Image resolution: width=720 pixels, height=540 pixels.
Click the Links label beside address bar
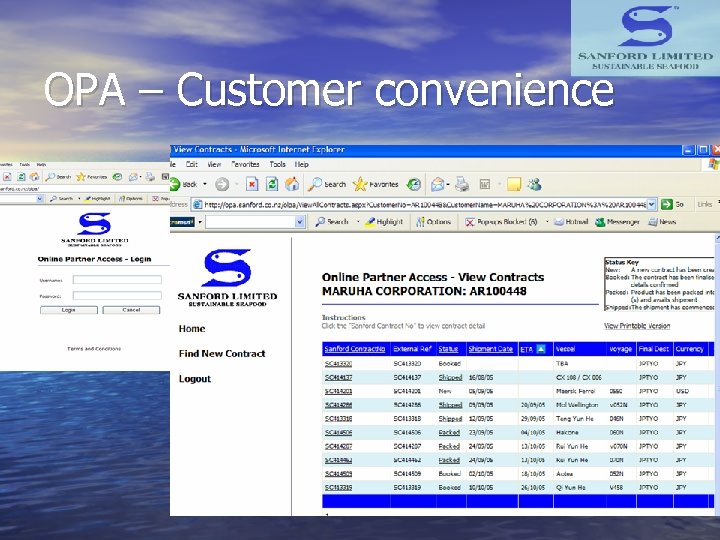click(x=704, y=204)
